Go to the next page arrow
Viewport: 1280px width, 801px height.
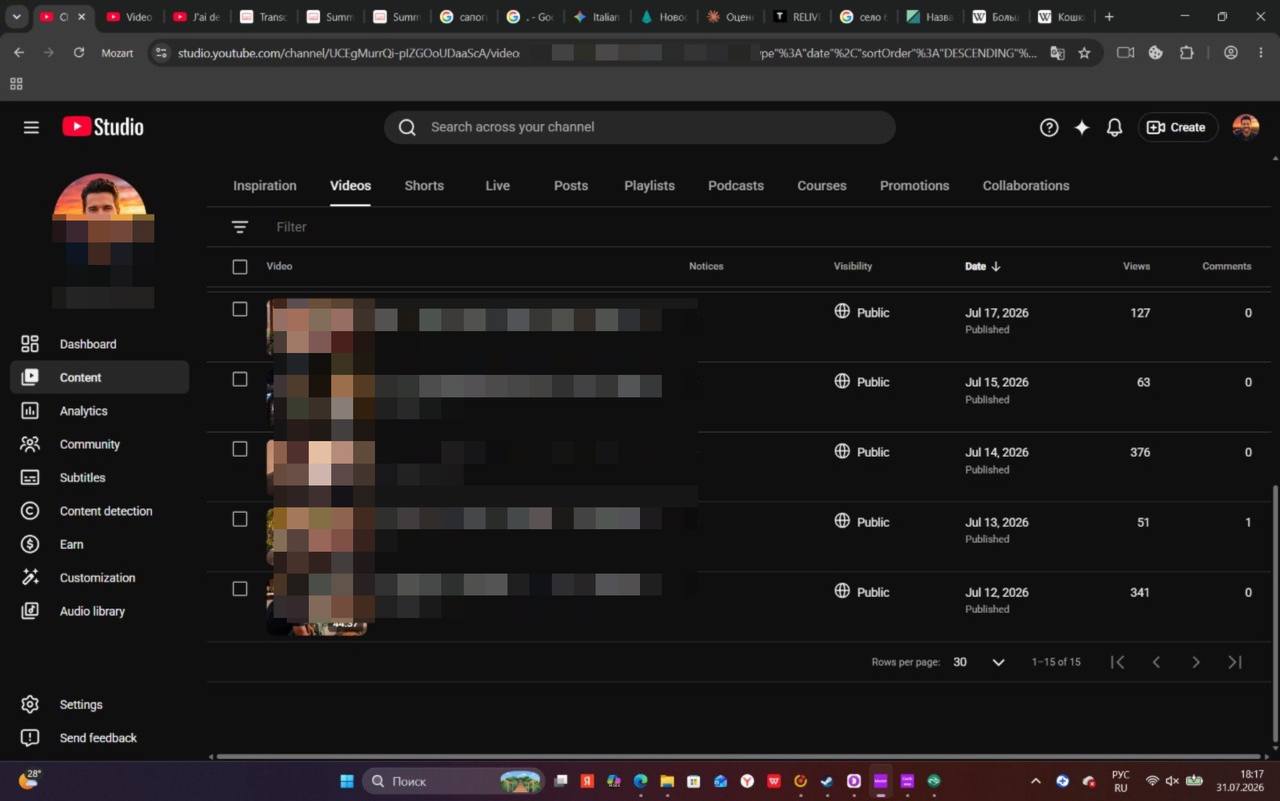(x=1195, y=662)
